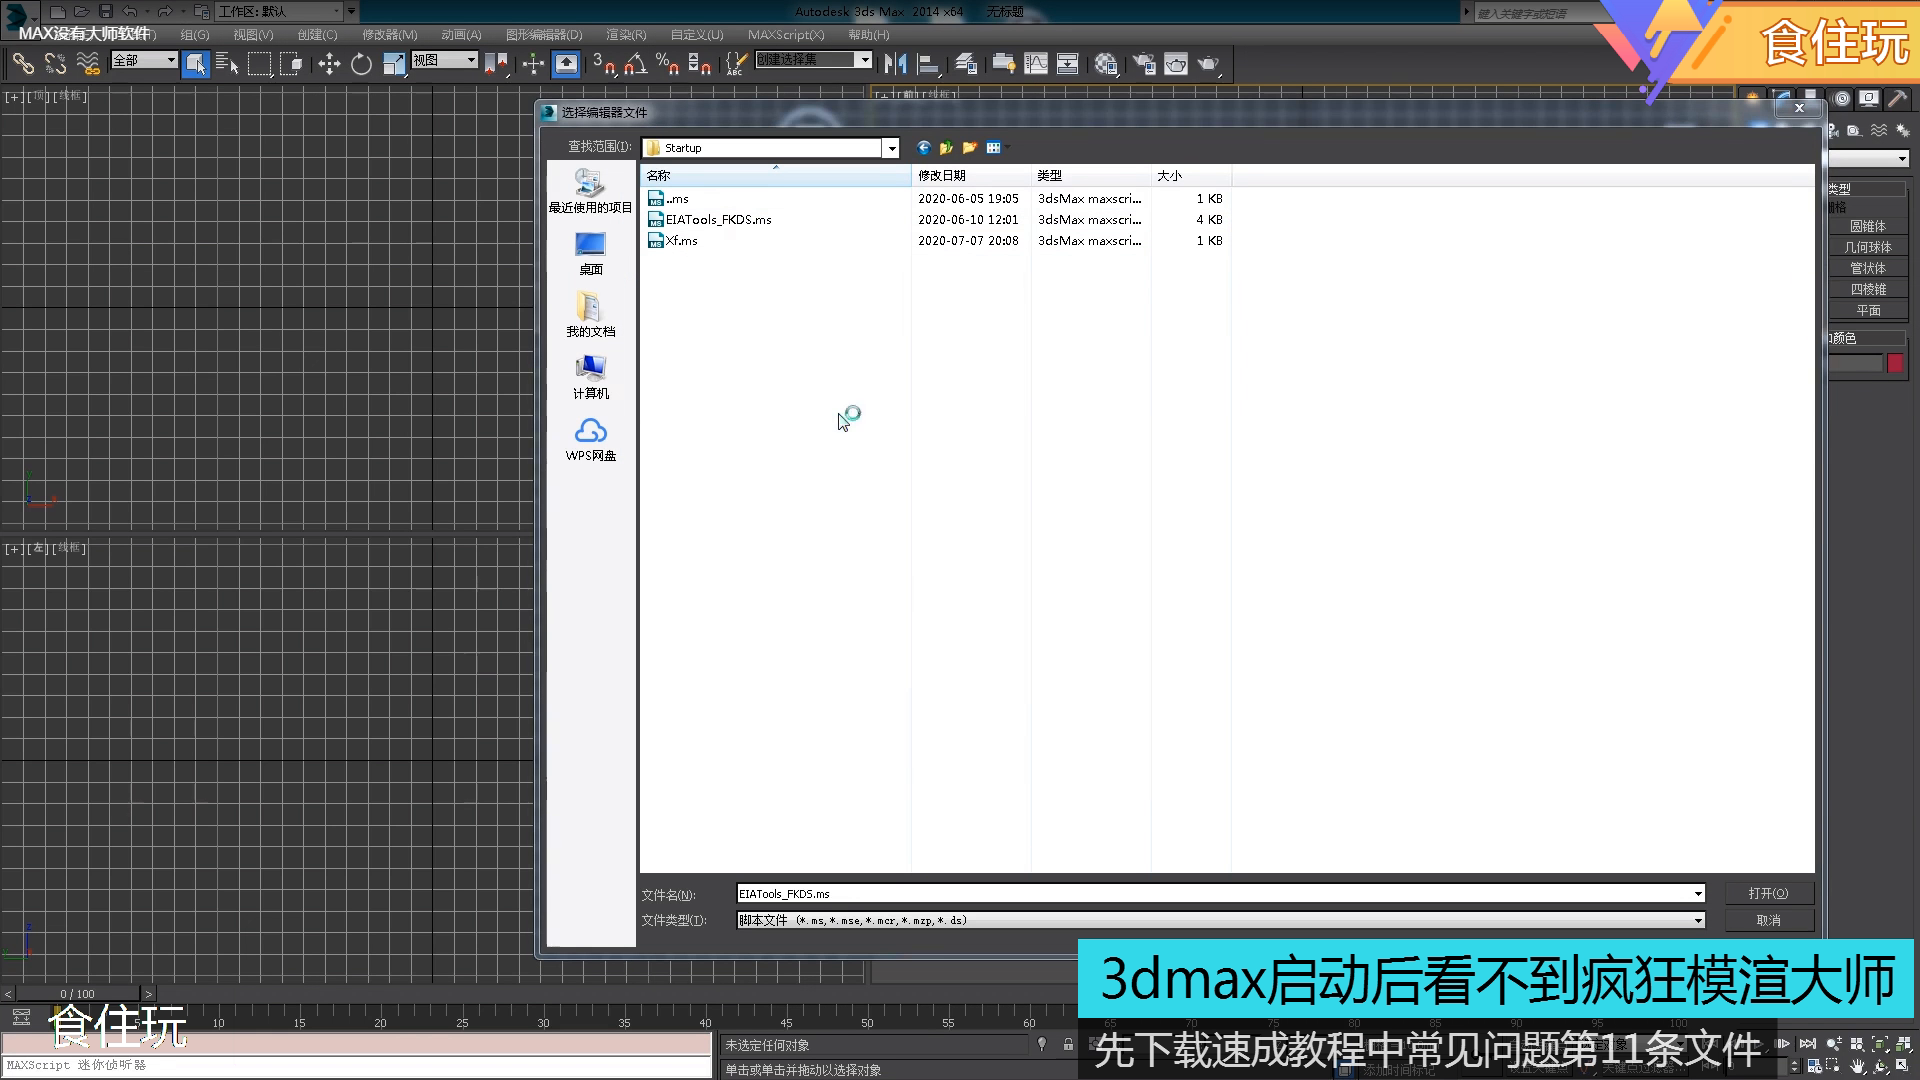Open the 修改器(M) menu
1920x1080 pixels.
389,35
